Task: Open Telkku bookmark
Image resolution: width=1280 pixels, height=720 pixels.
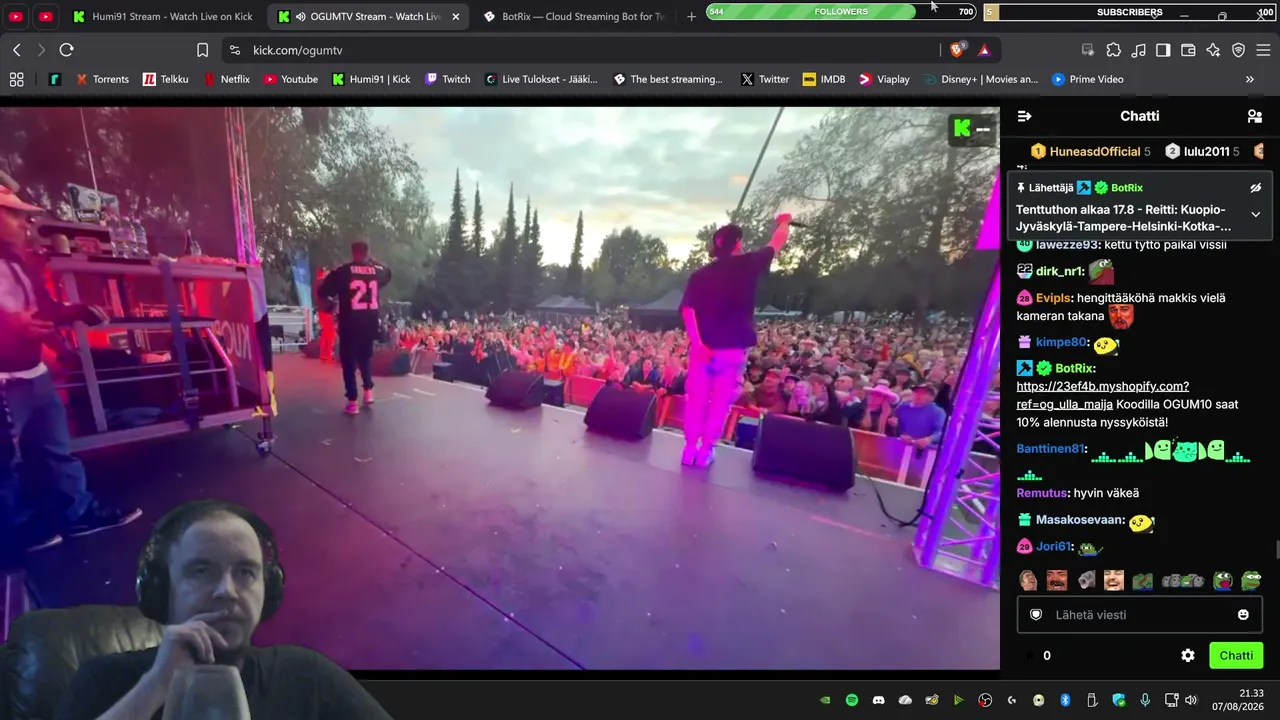Action: pos(165,79)
